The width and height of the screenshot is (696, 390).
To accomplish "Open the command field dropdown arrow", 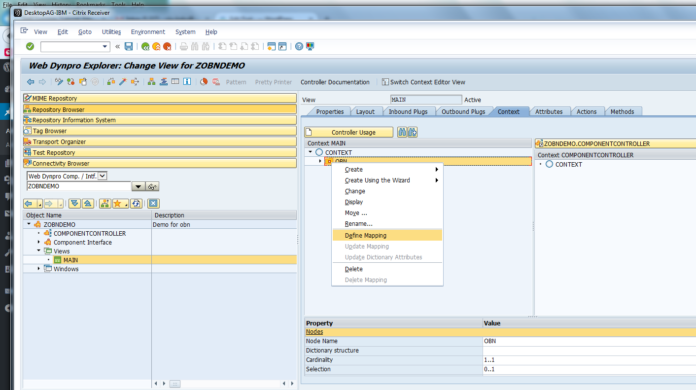I will 105,46.
